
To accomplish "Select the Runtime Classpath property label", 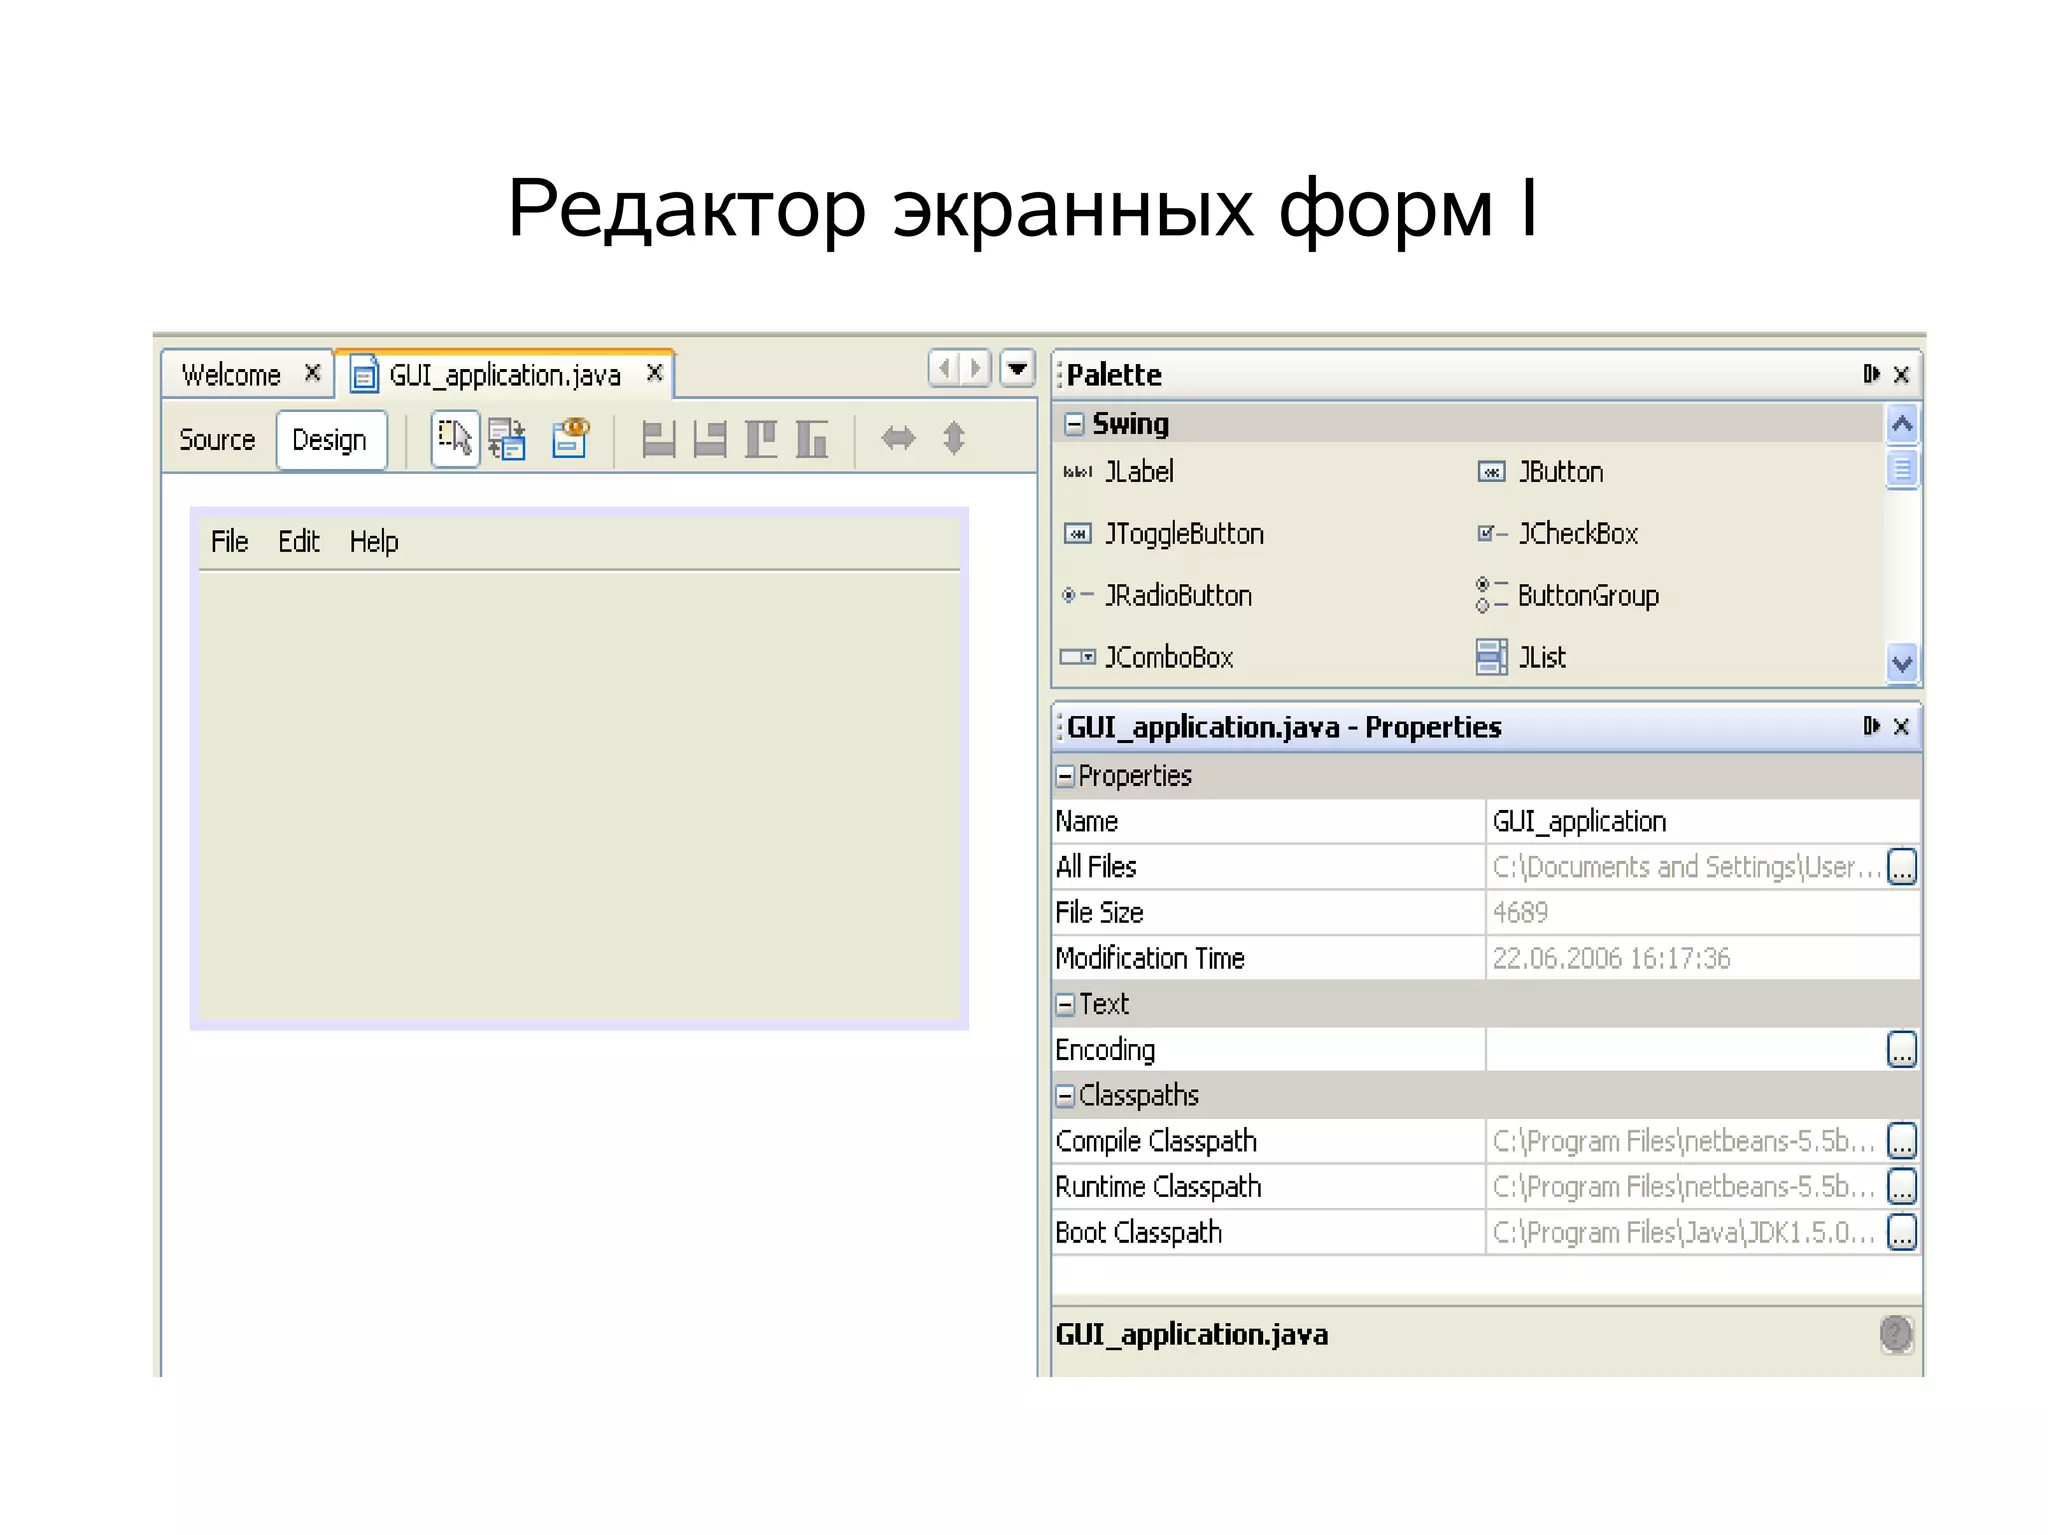I will [x=1158, y=1186].
